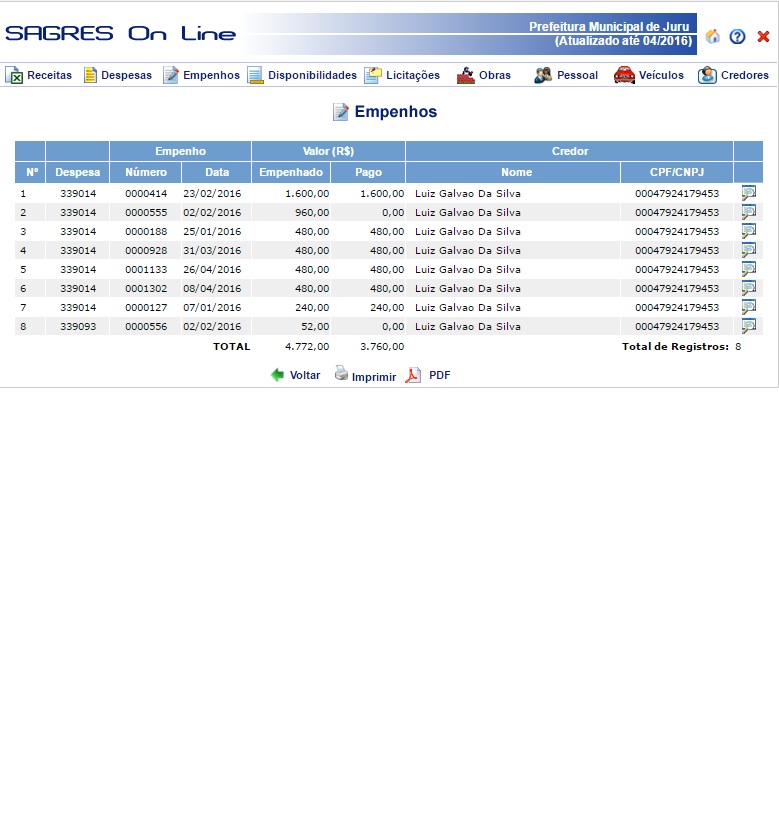Viewport: 779px width, 823px height.
Task: View details icon for empenho 0000414
Action: (748, 193)
